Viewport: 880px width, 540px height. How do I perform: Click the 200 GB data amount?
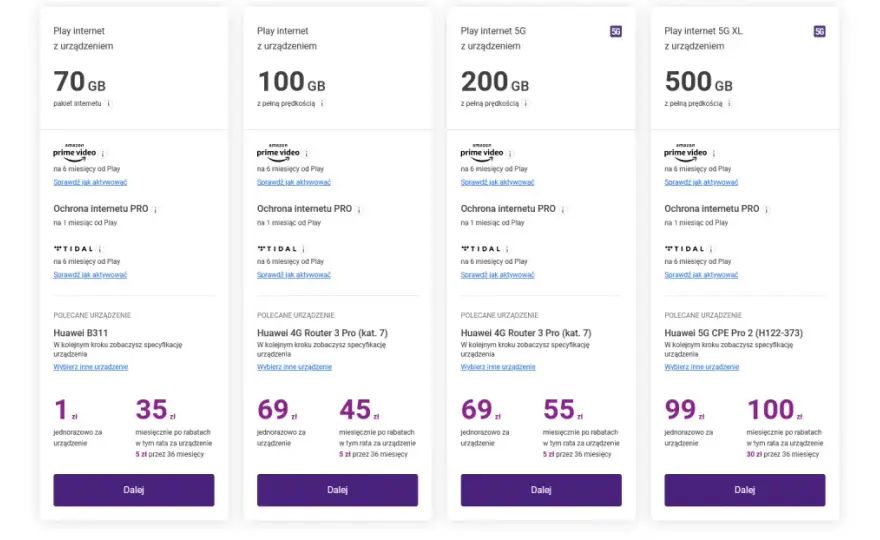(495, 82)
